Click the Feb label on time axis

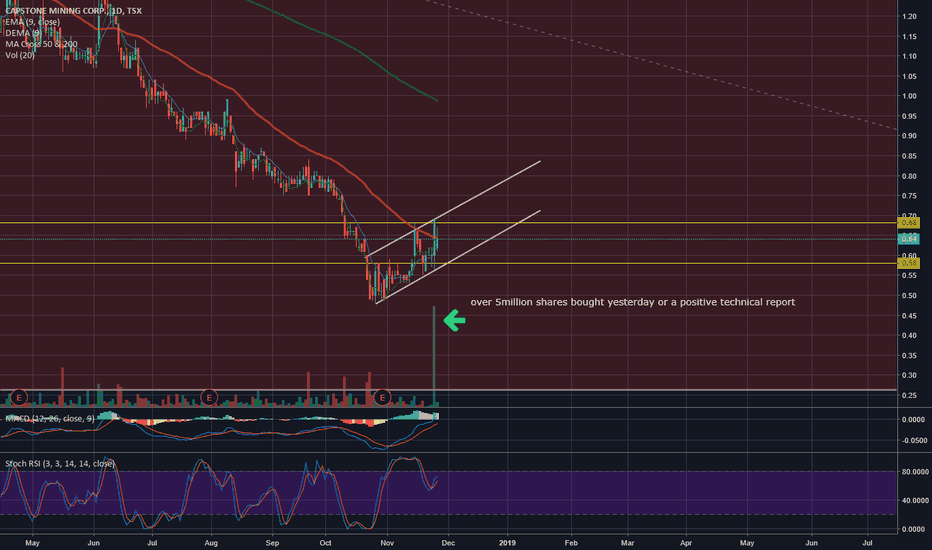point(571,542)
